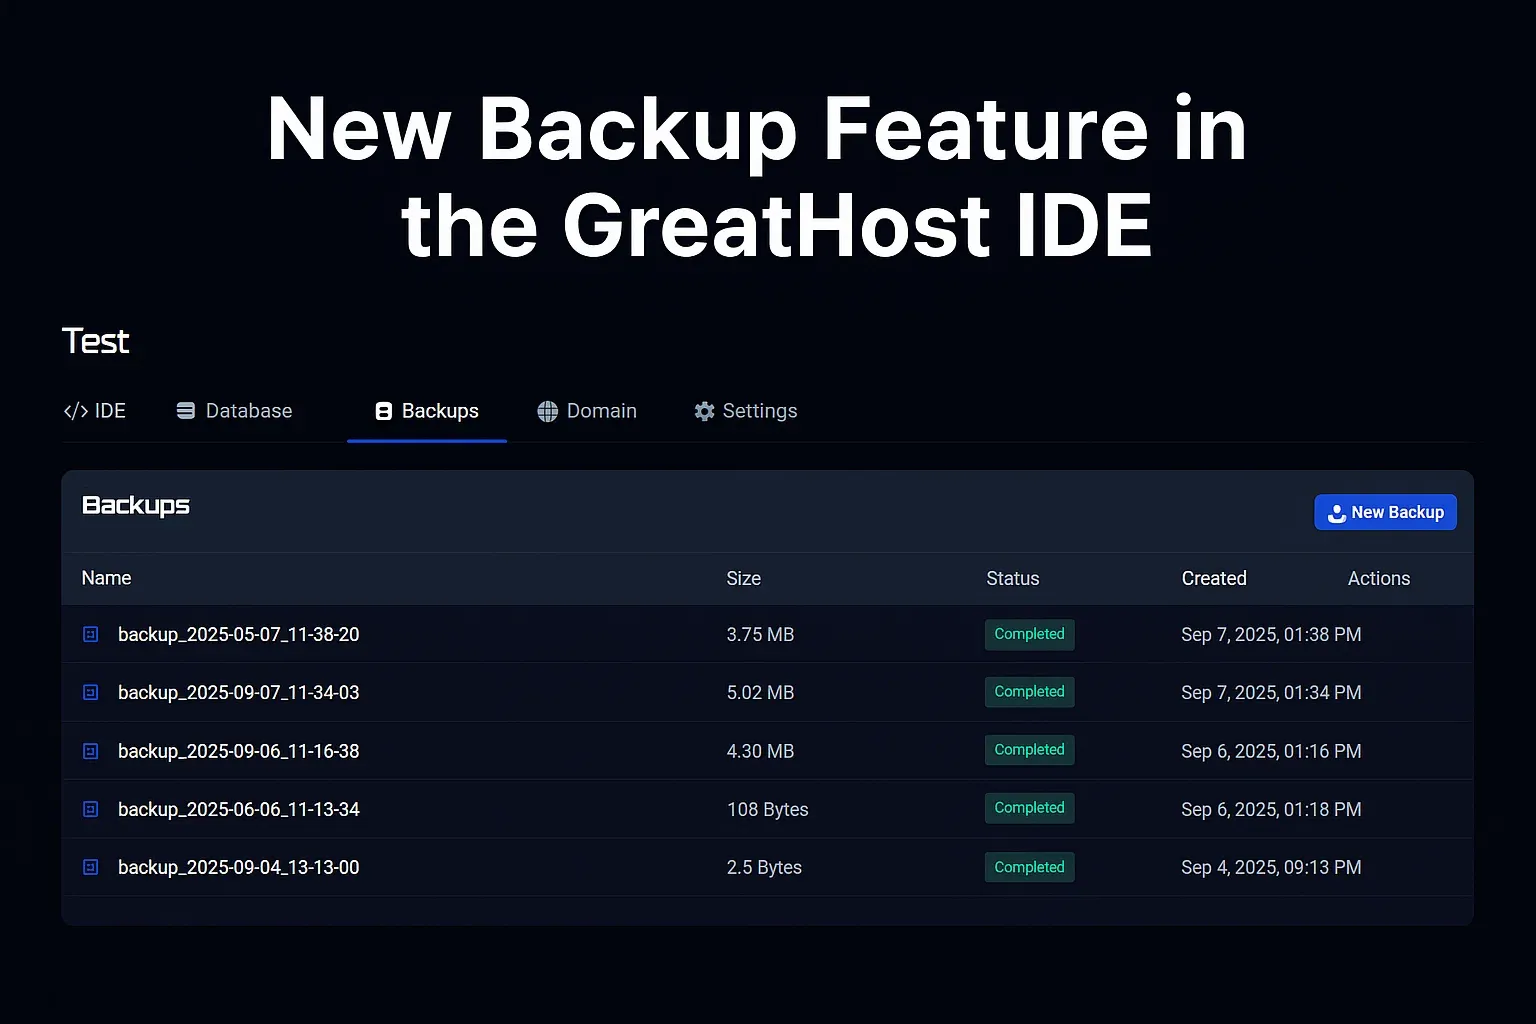Viewport: 1536px width, 1024px height.
Task: Click the server icon on the Backups tab
Action: (x=383, y=411)
